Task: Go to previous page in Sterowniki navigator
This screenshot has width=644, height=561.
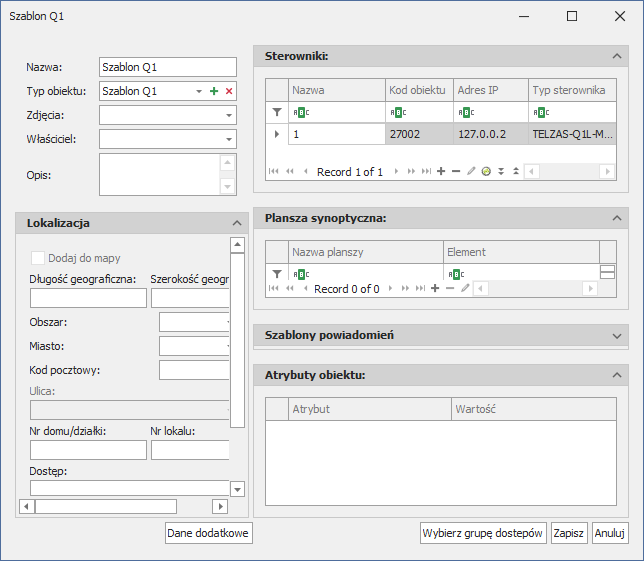Action: (290, 171)
